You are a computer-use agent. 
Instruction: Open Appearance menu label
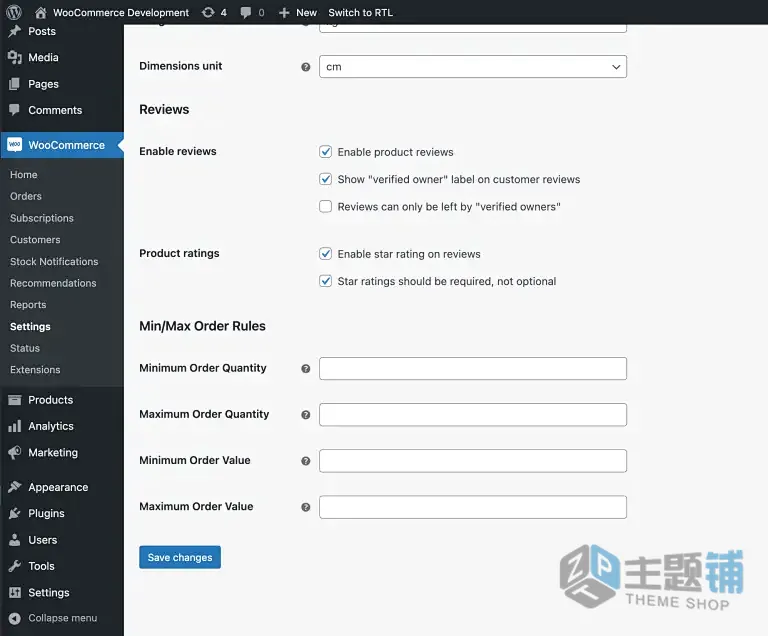click(58, 487)
